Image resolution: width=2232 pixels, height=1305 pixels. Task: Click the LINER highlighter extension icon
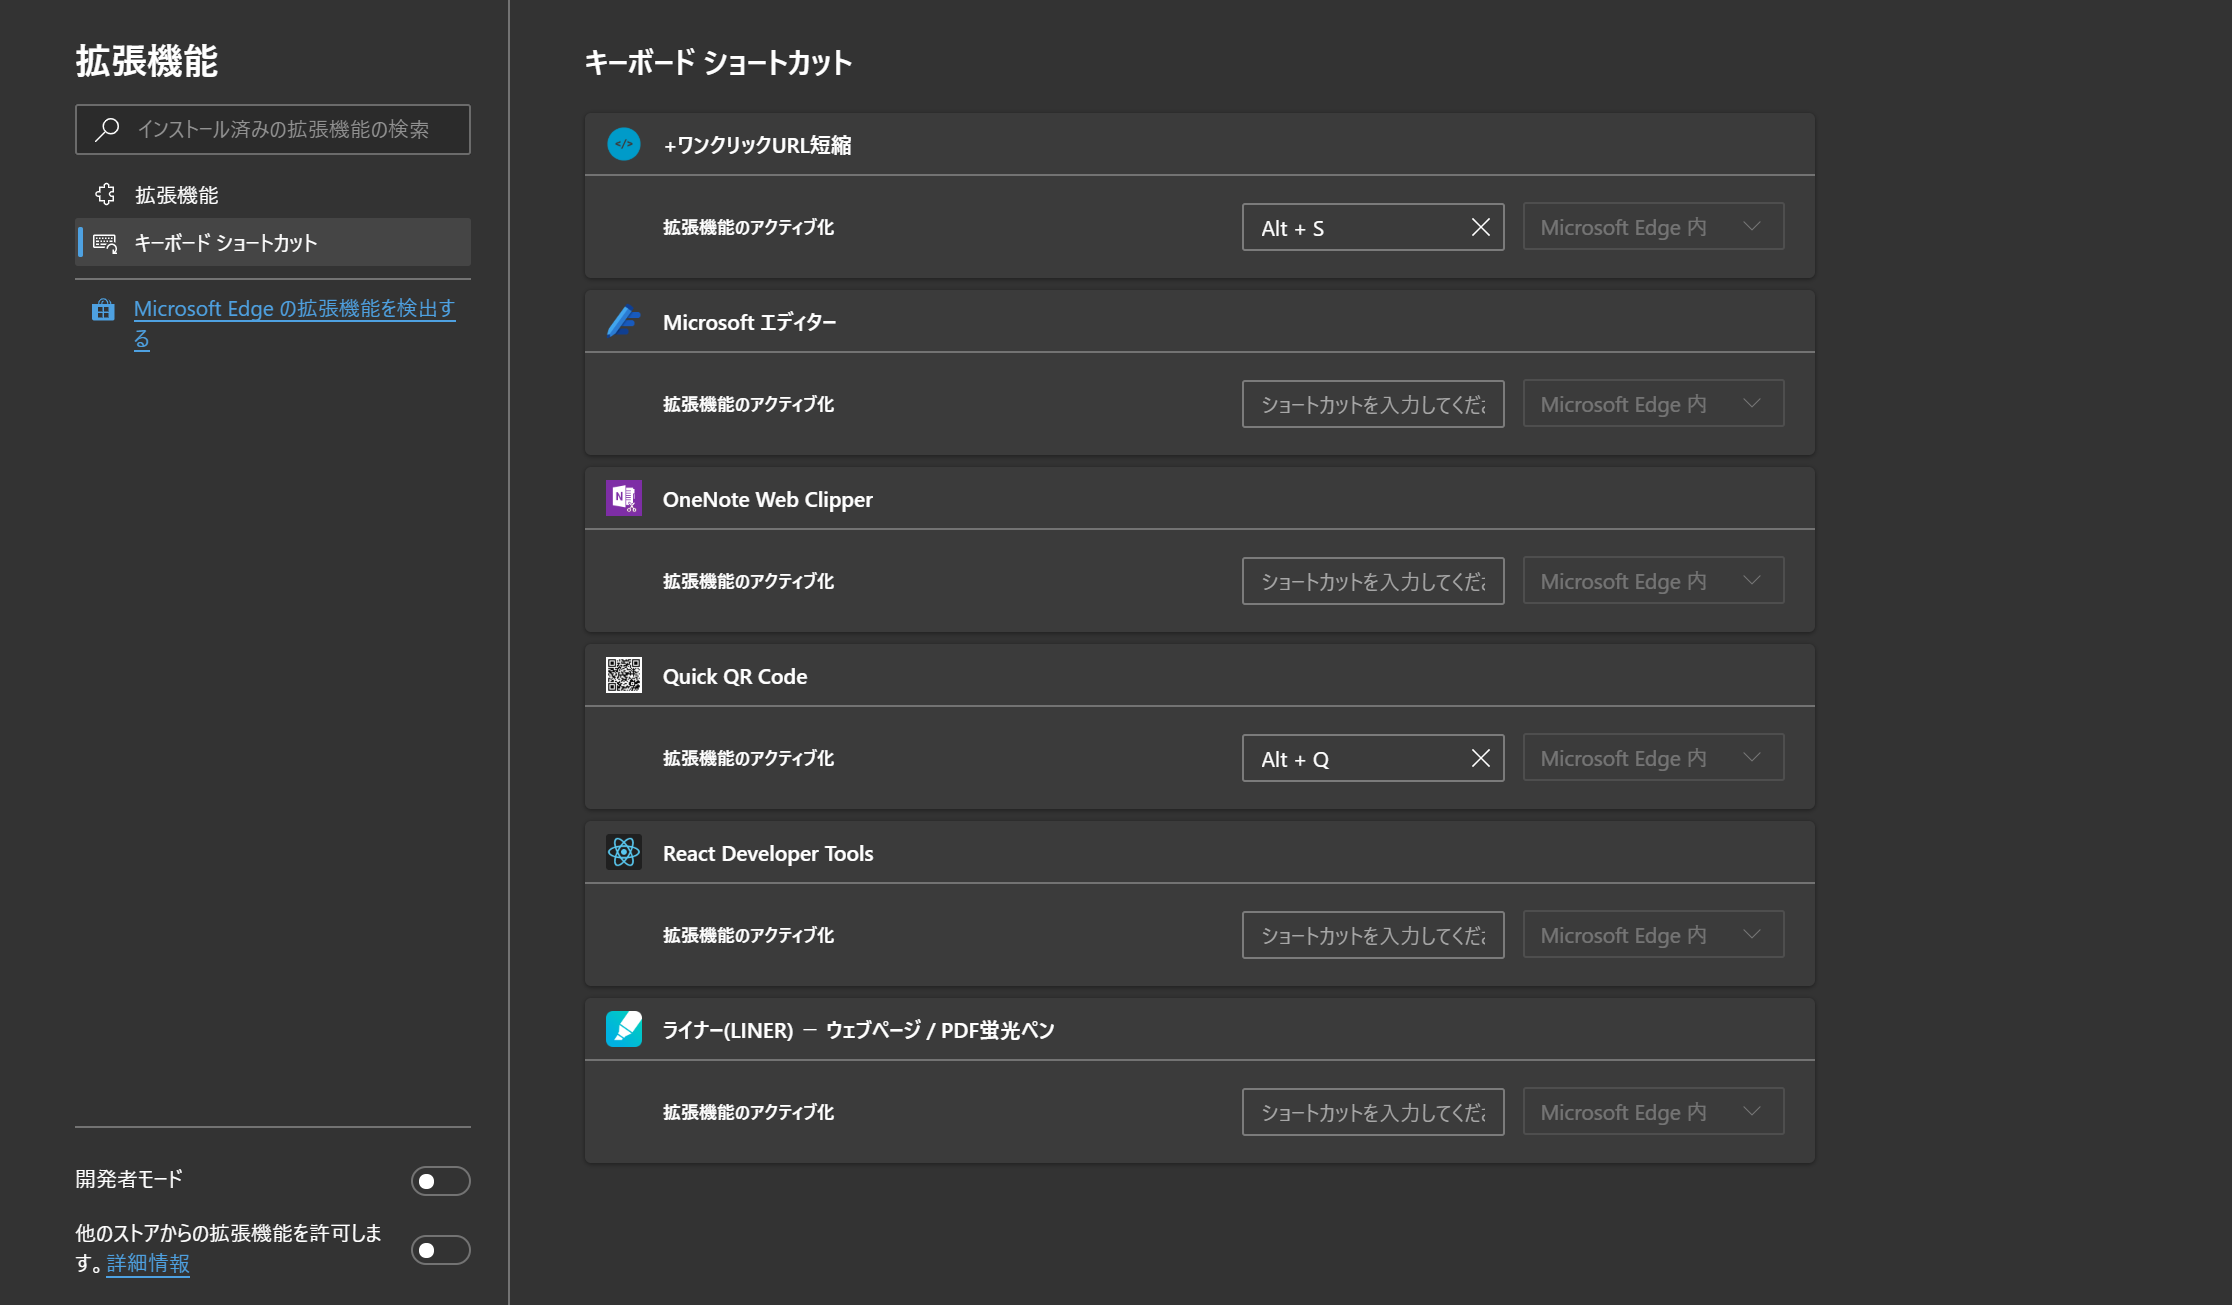(623, 1029)
